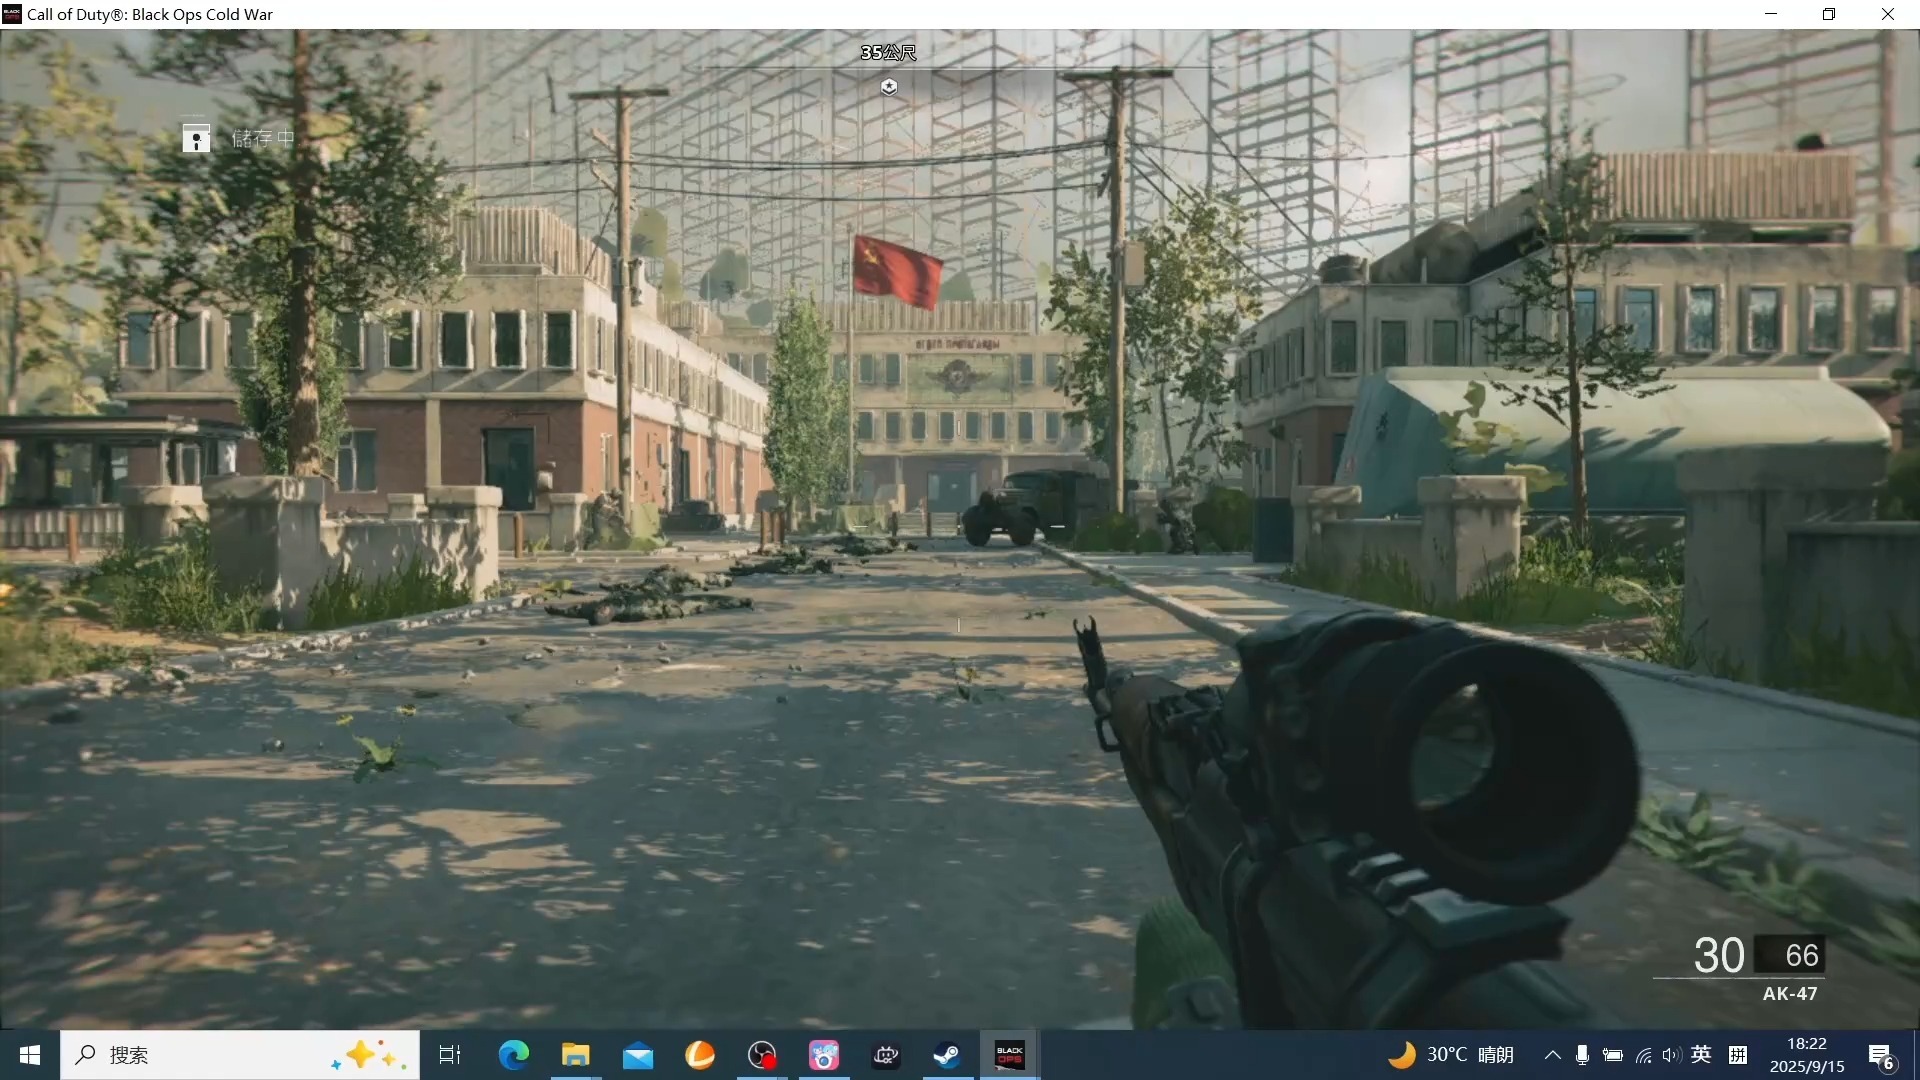The width and height of the screenshot is (1920, 1080).
Task: Switch to Steam on the taskbar
Action: [x=947, y=1055]
